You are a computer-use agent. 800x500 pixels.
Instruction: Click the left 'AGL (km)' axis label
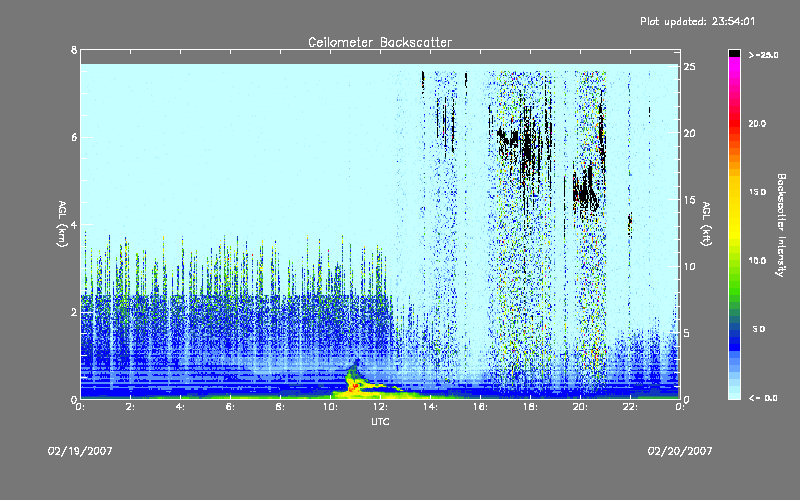[x=62, y=224]
